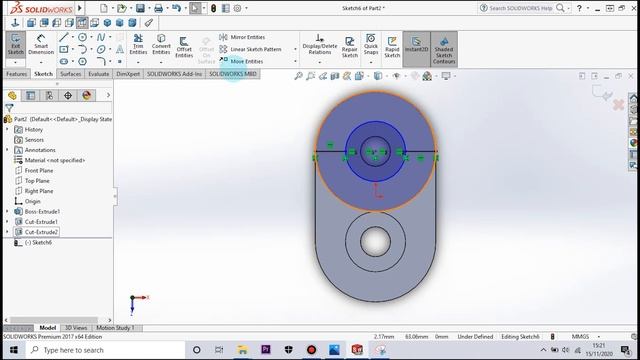Switch to the Surfaces tab
Viewport: 640px width, 360px height.
pyautogui.click(x=71, y=74)
